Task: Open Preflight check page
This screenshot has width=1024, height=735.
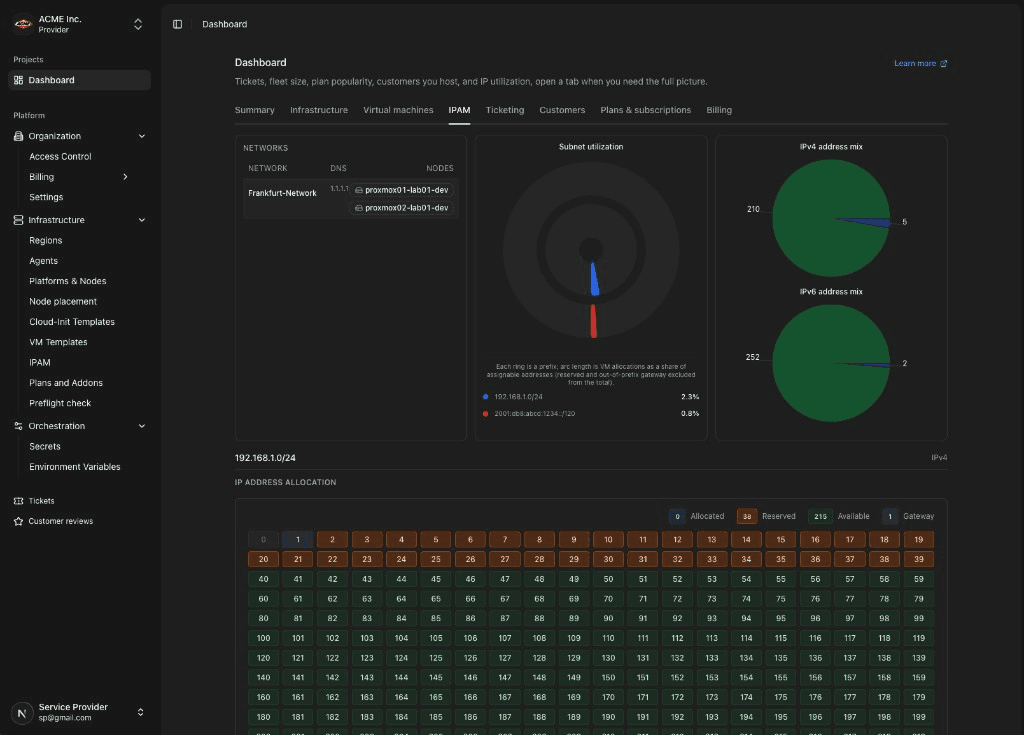Action: point(60,403)
